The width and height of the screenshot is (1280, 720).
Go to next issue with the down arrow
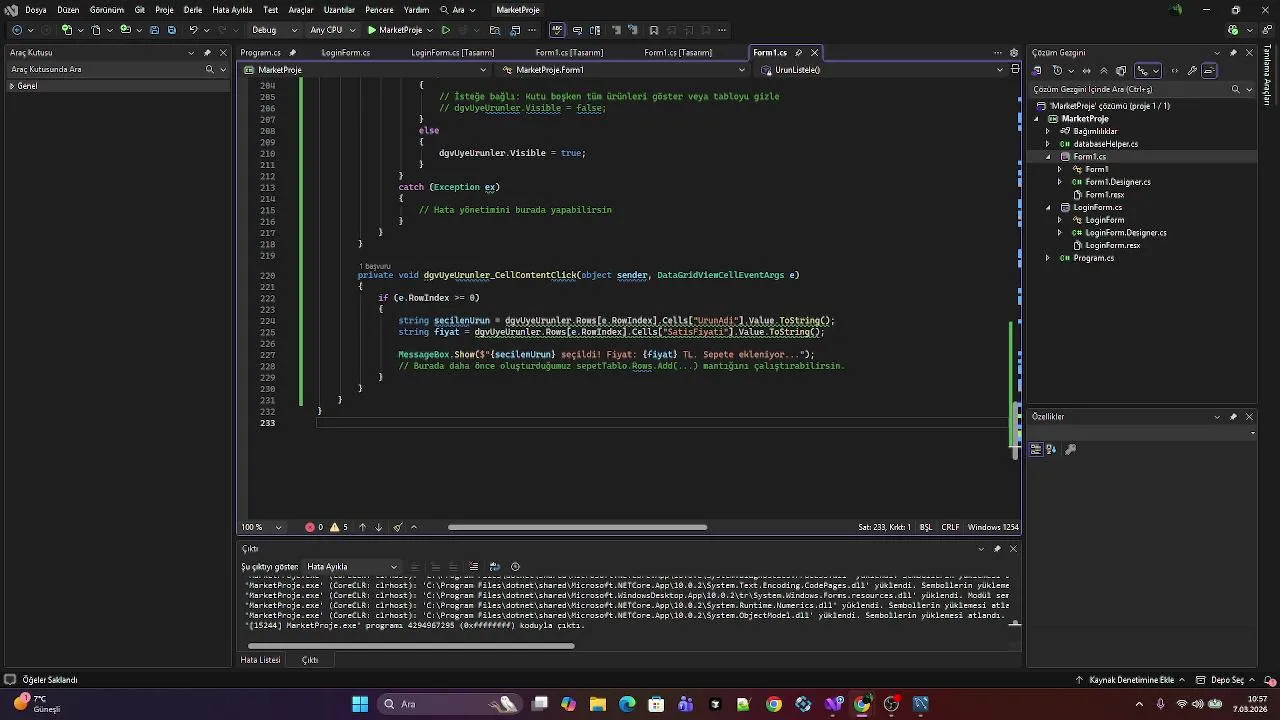coord(378,527)
